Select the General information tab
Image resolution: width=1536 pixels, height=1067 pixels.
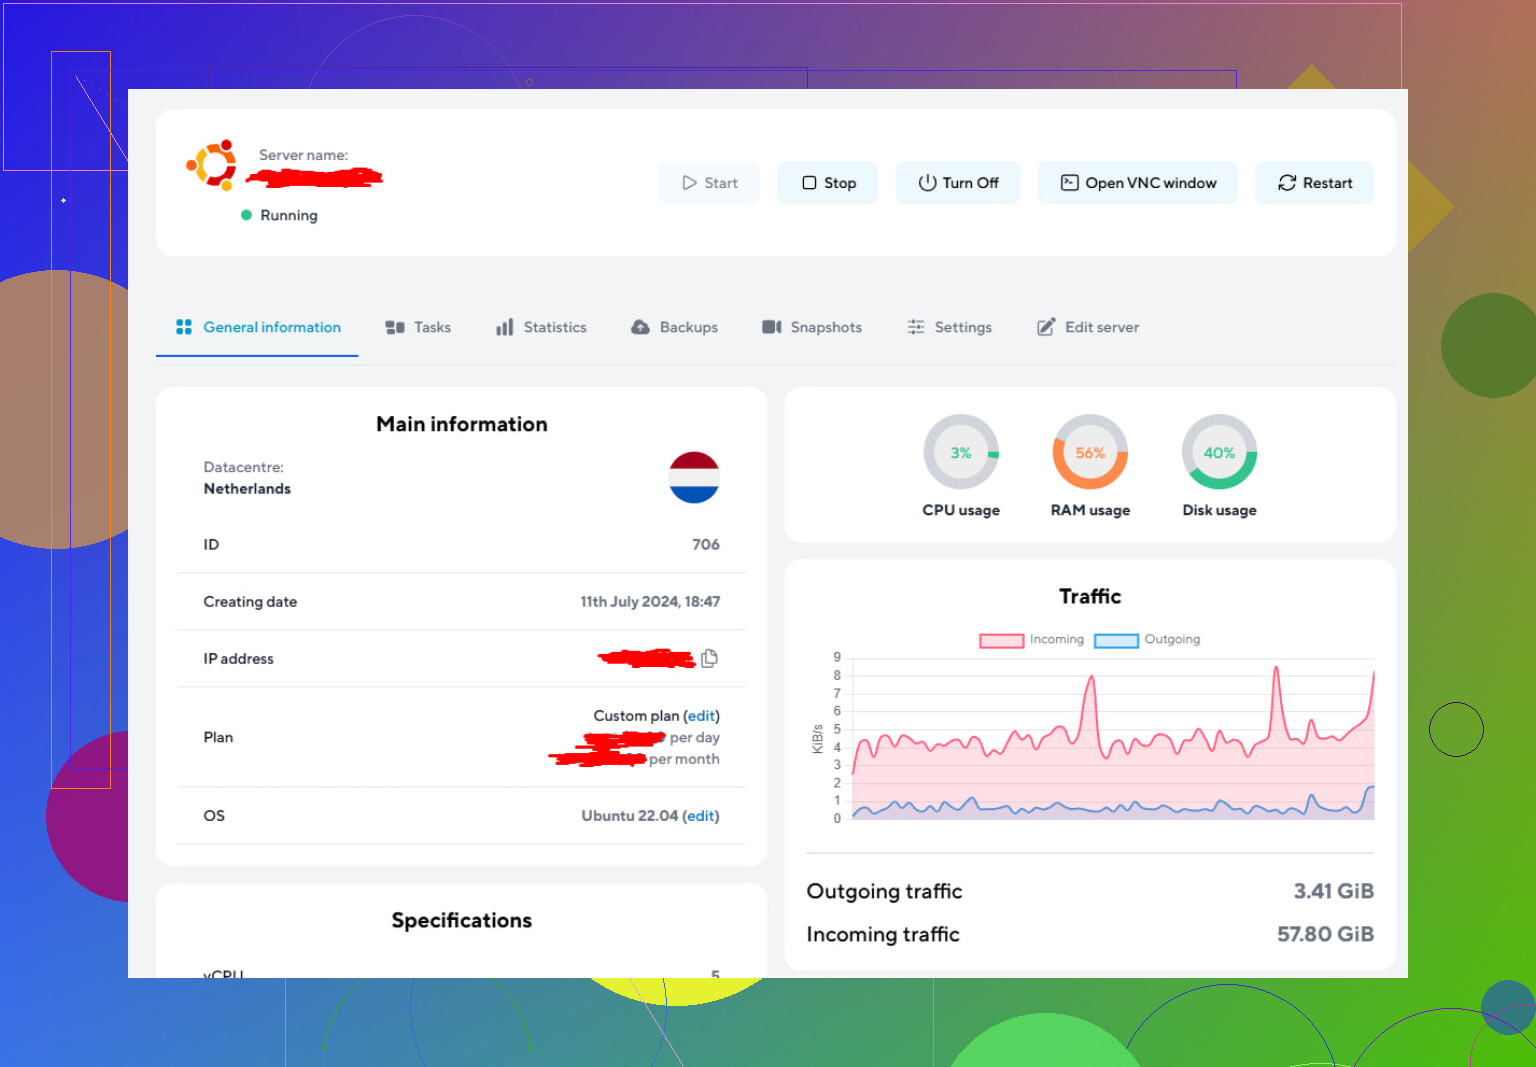click(x=258, y=327)
